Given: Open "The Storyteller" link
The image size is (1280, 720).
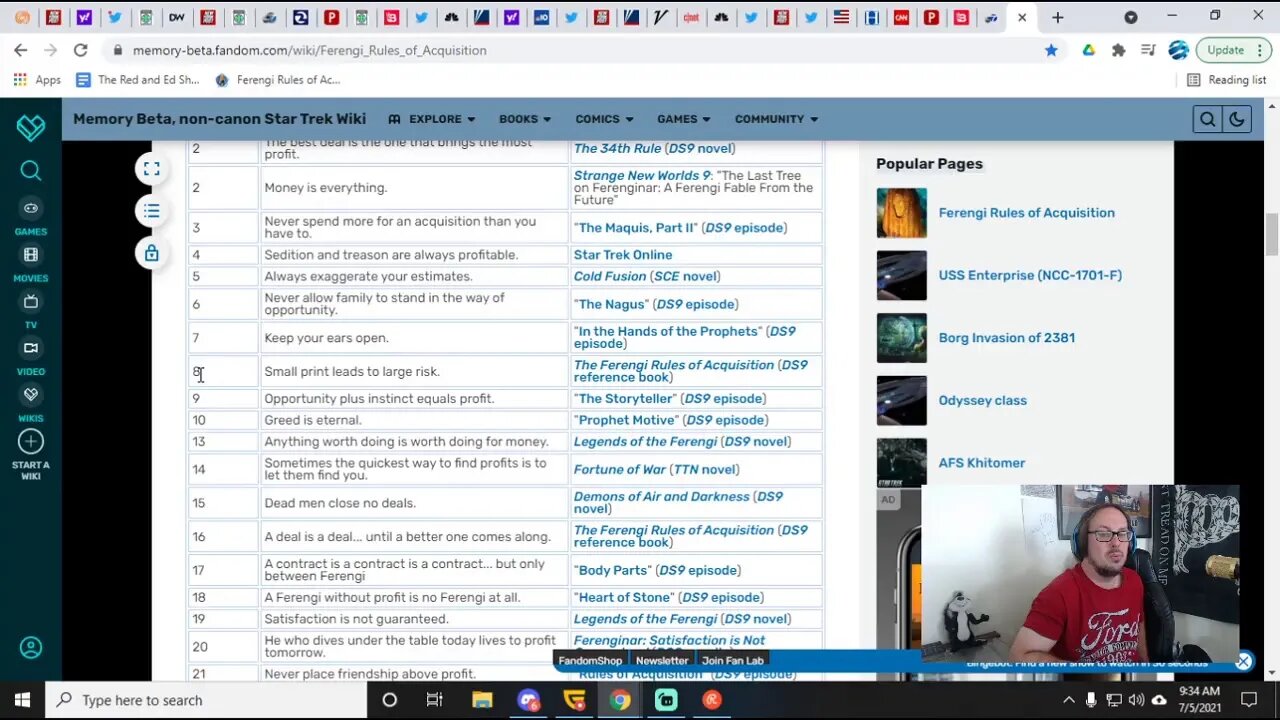Looking at the screenshot, I should click(x=625, y=399).
